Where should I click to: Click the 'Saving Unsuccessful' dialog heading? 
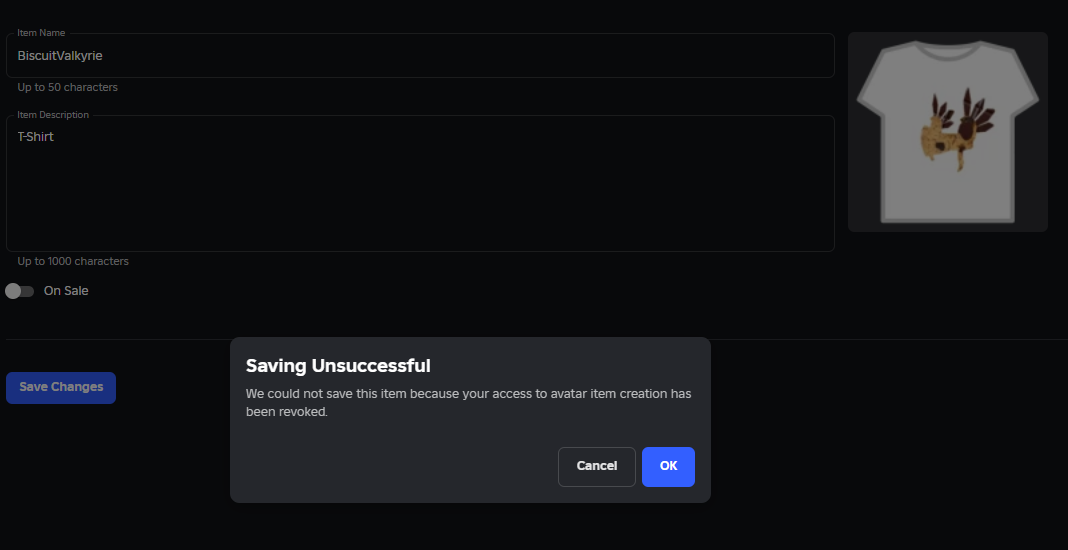[x=338, y=366]
